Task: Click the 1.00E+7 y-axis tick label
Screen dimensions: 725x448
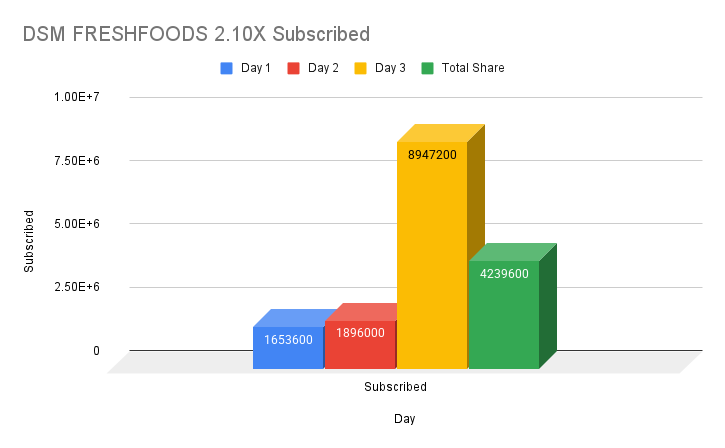Action: click(x=77, y=97)
